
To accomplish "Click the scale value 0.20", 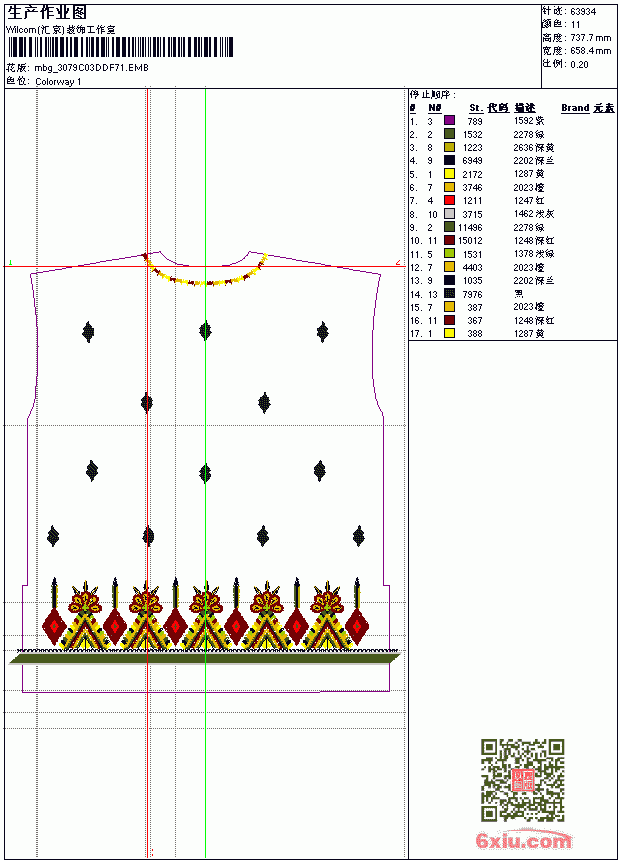I will coord(579,65).
